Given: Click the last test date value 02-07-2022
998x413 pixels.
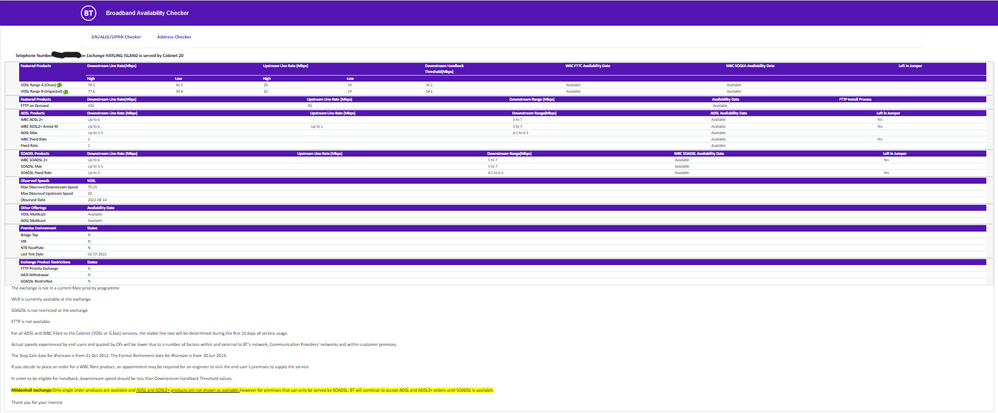Looking at the screenshot, I should pyautogui.click(x=95, y=254).
